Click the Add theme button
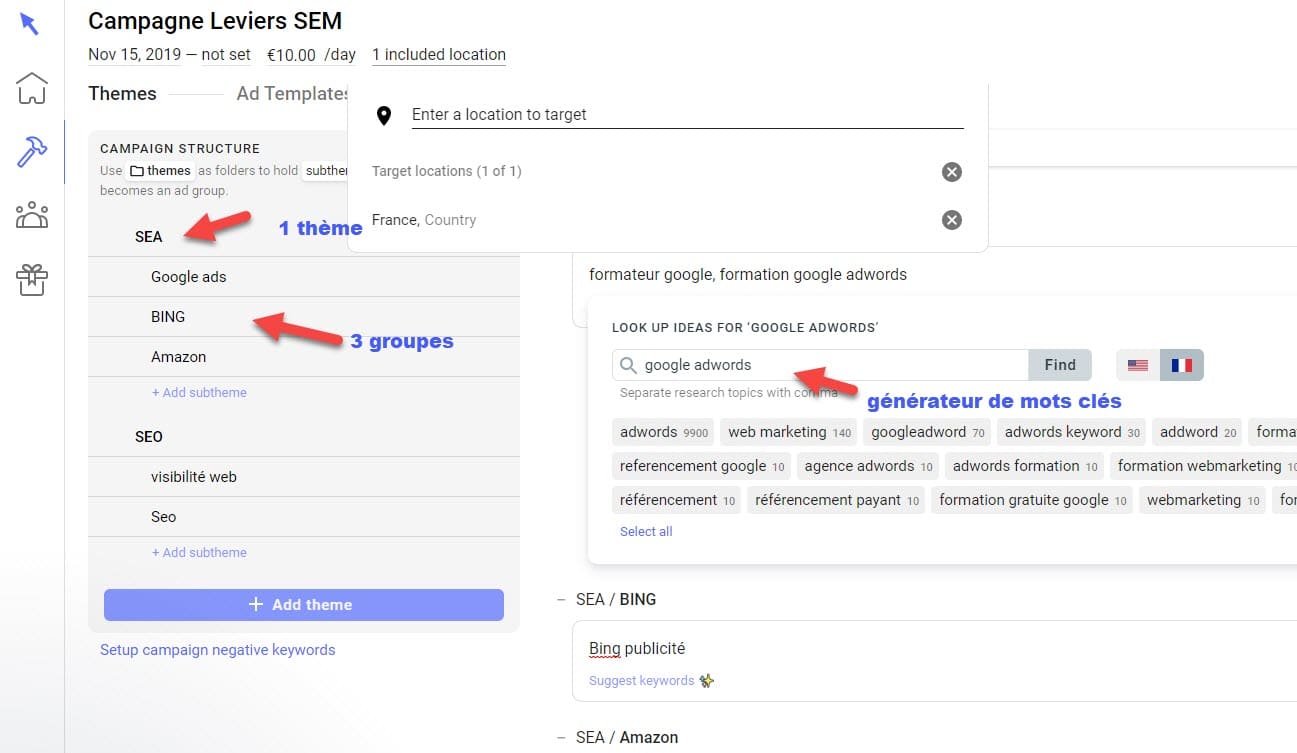Viewport: 1297px width, 753px height. point(304,605)
